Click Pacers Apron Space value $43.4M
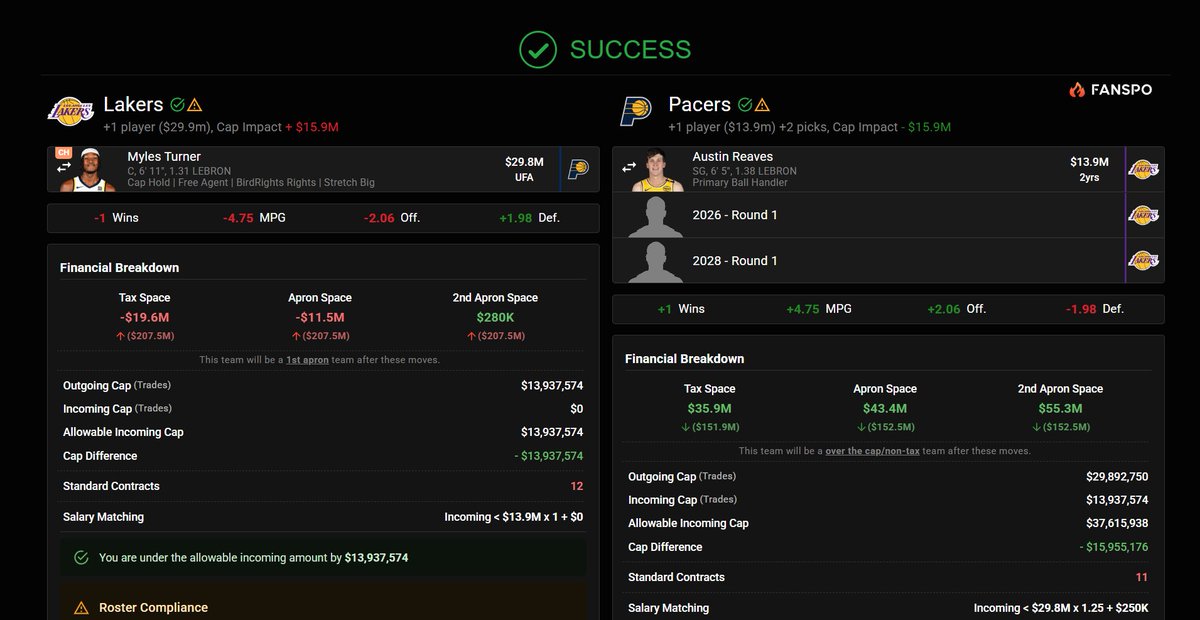 (884, 408)
